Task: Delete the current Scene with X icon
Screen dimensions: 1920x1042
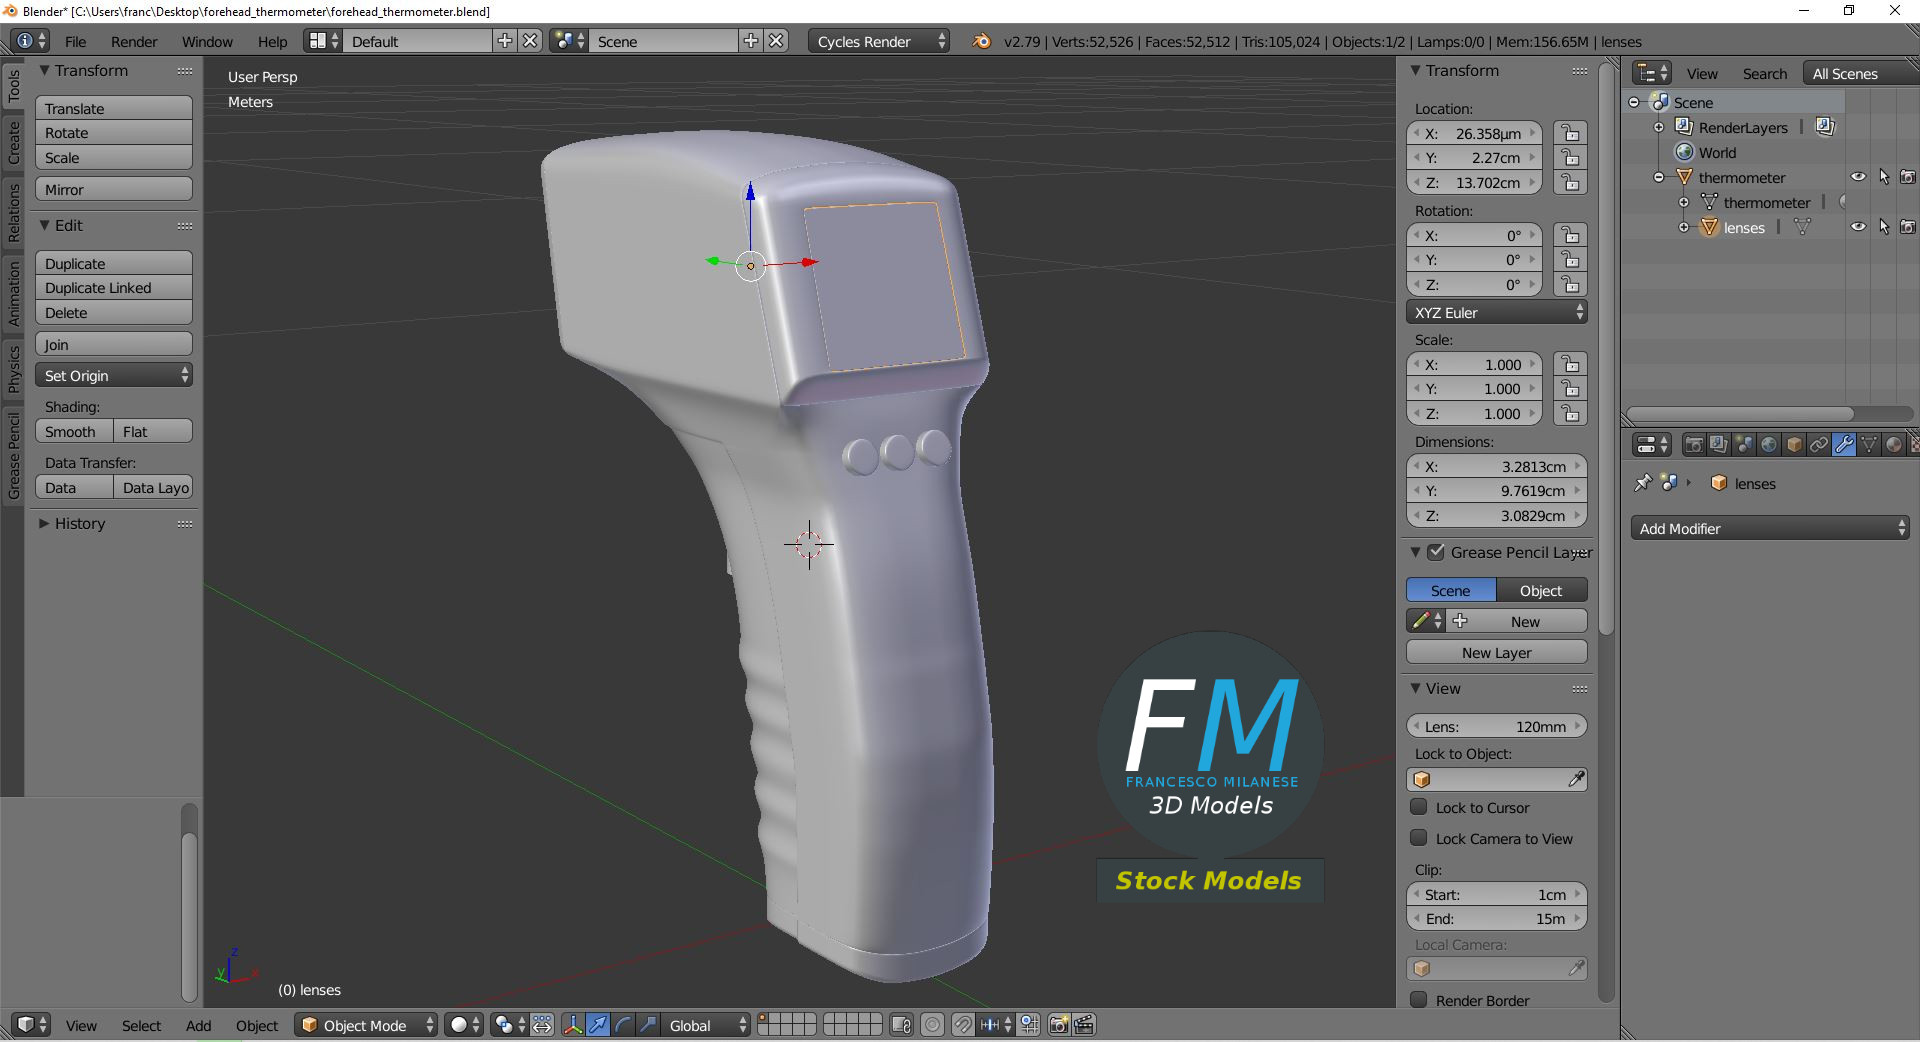Action: click(776, 41)
